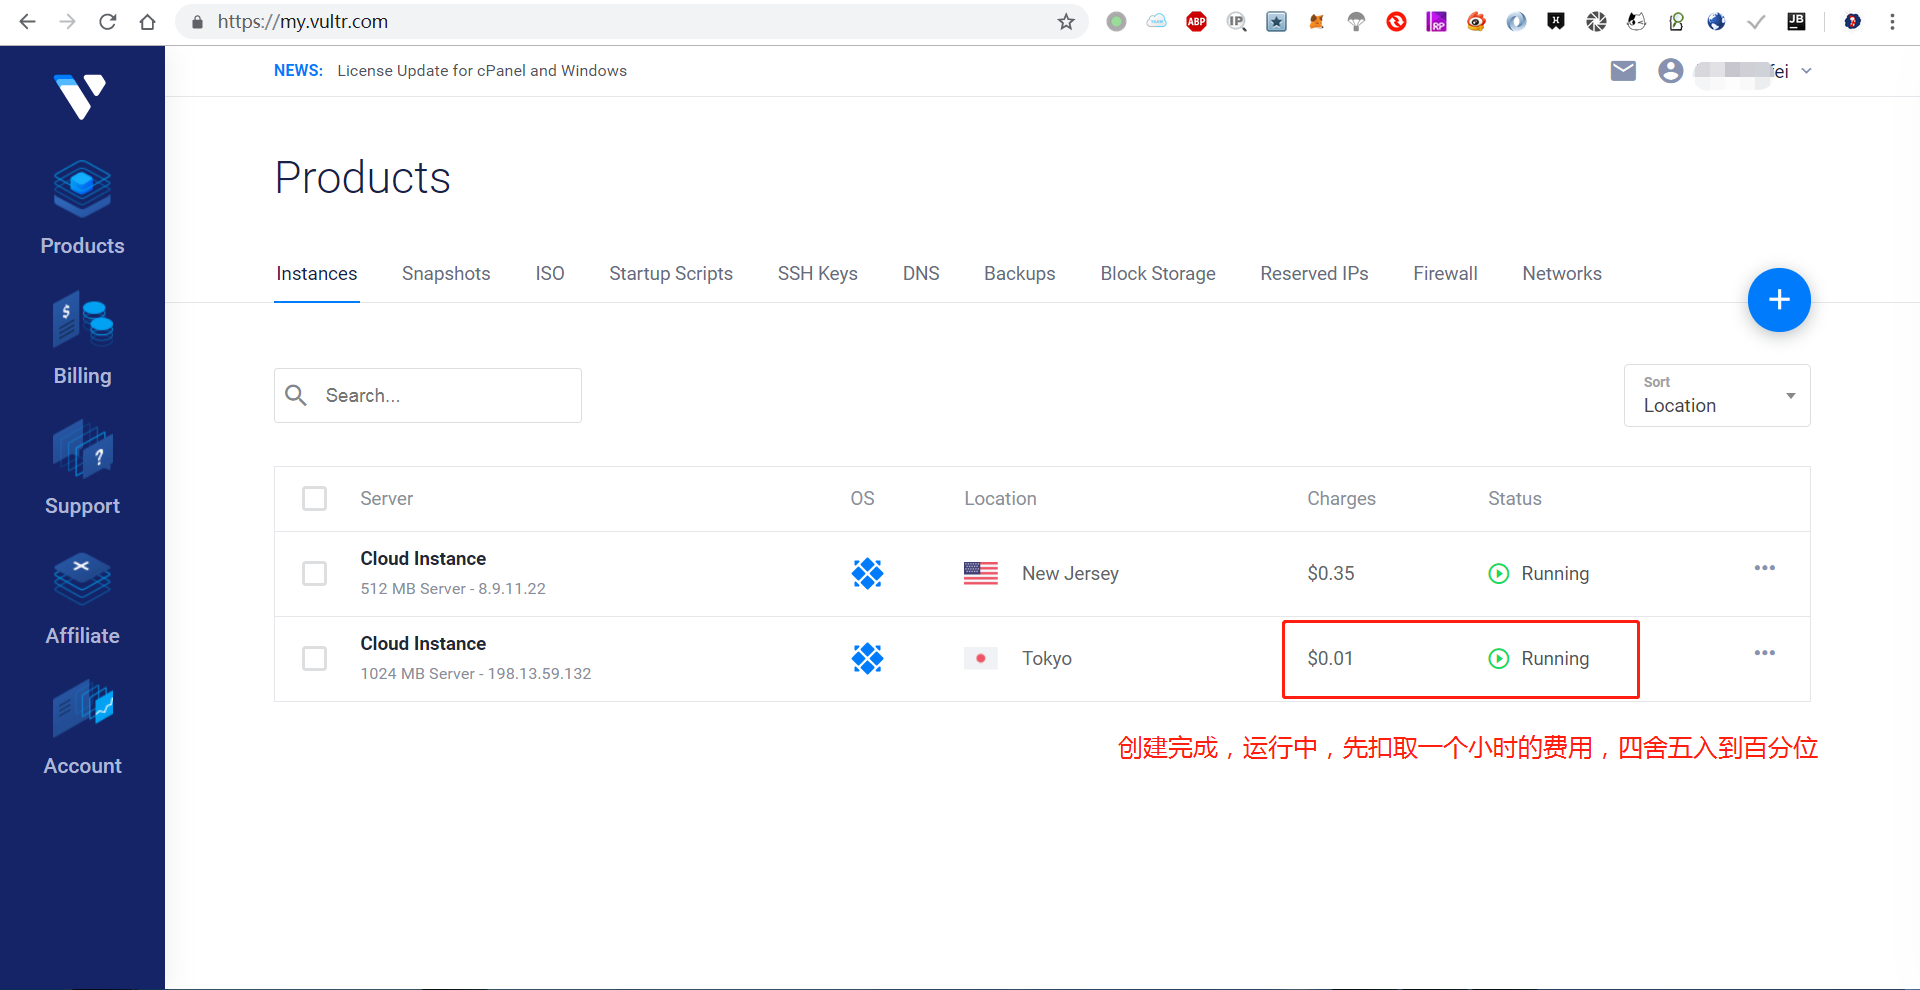Image resolution: width=1920 pixels, height=990 pixels.
Task: Open the three-dot menu for the New Jersey instance
Action: [x=1765, y=568]
